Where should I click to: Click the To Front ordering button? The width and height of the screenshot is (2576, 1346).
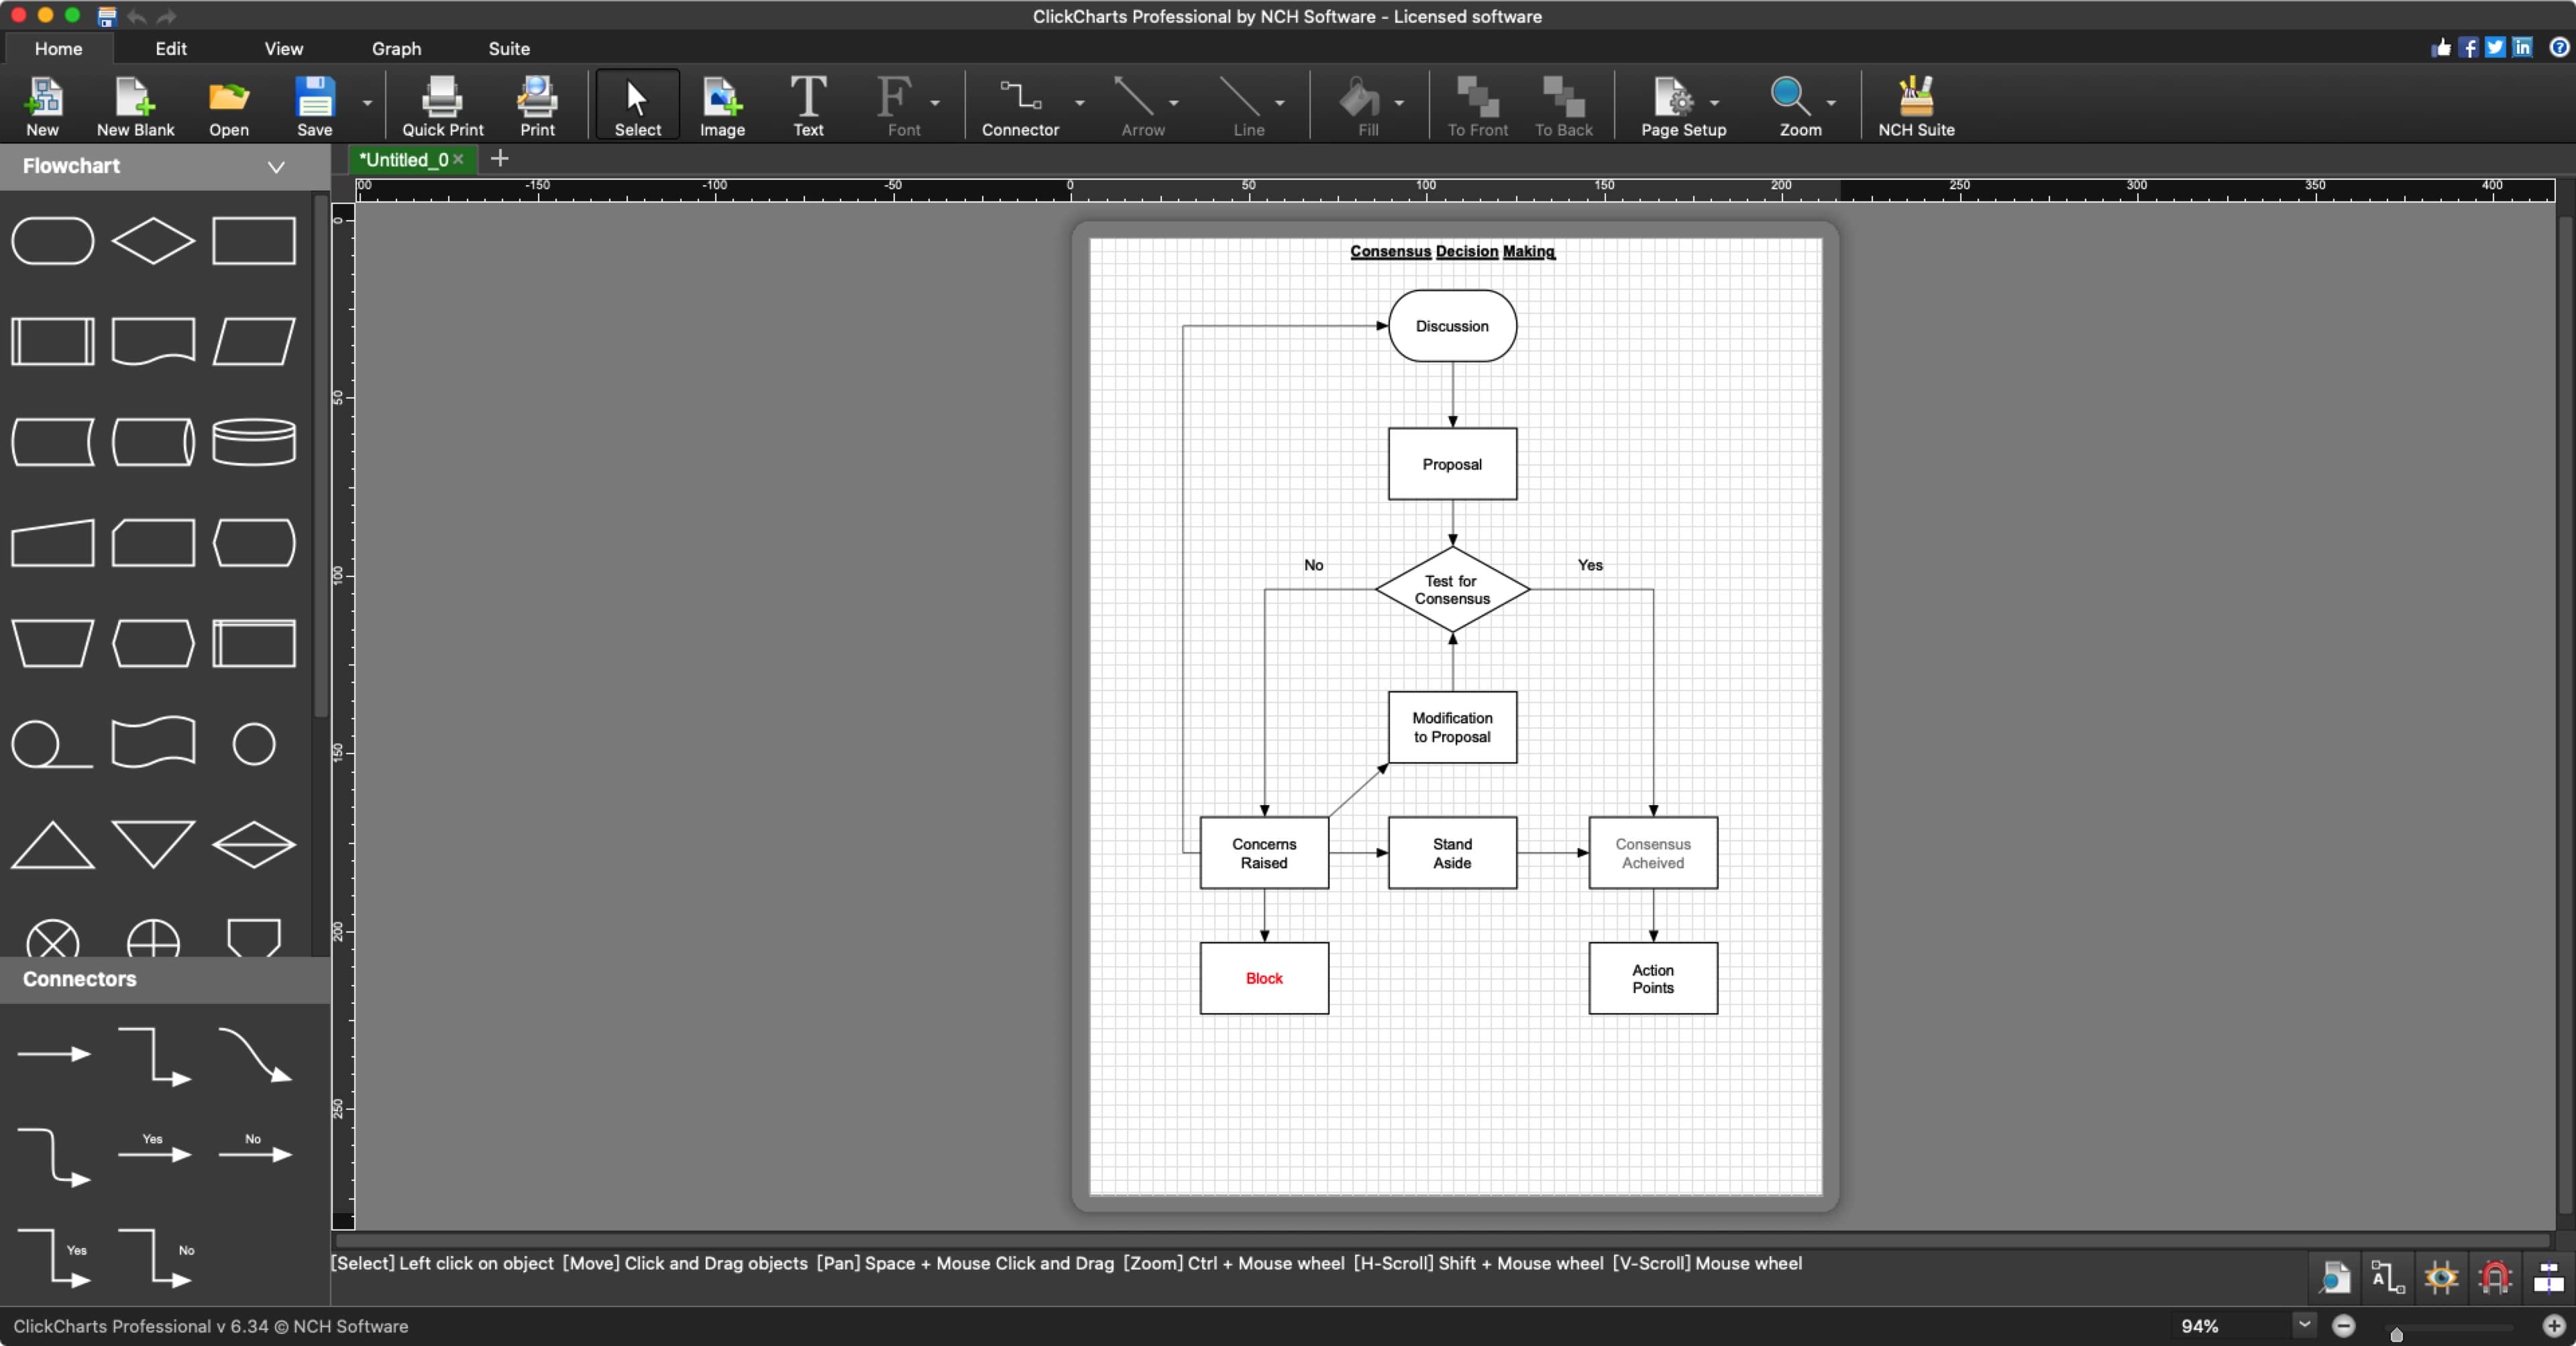click(x=1474, y=105)
